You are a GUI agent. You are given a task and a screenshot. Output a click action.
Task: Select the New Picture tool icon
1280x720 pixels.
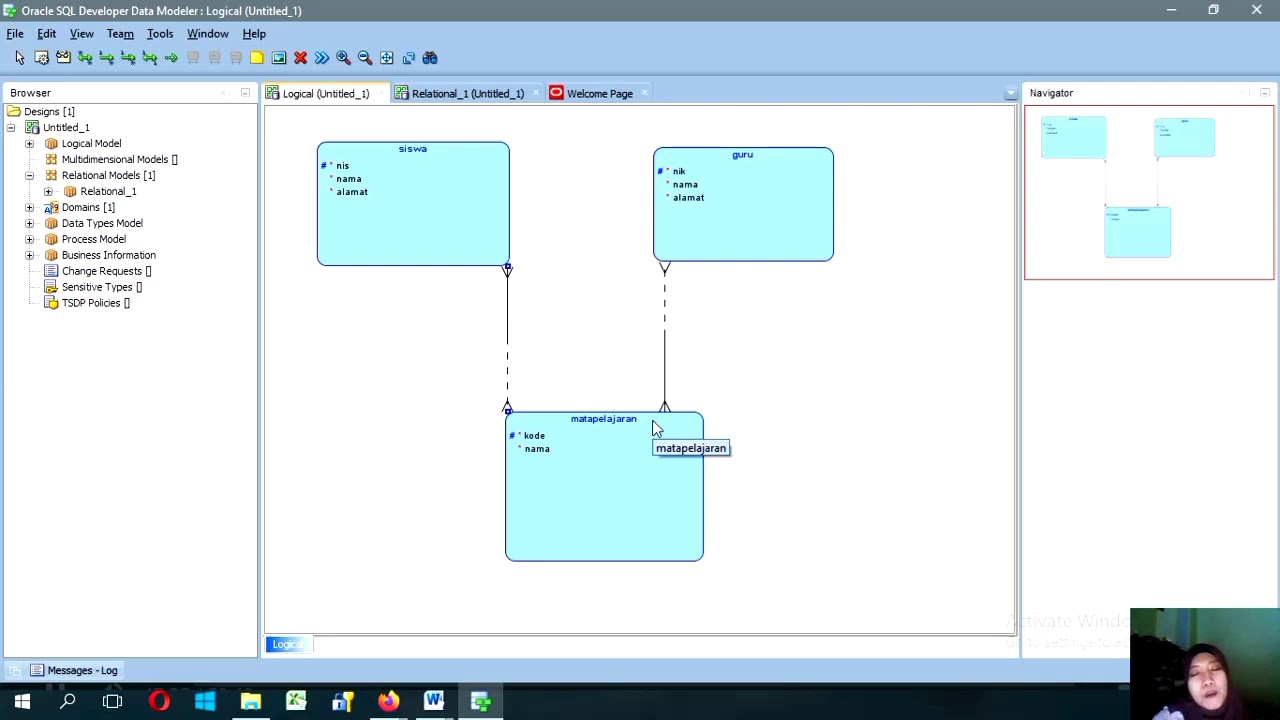coord(279,58)
